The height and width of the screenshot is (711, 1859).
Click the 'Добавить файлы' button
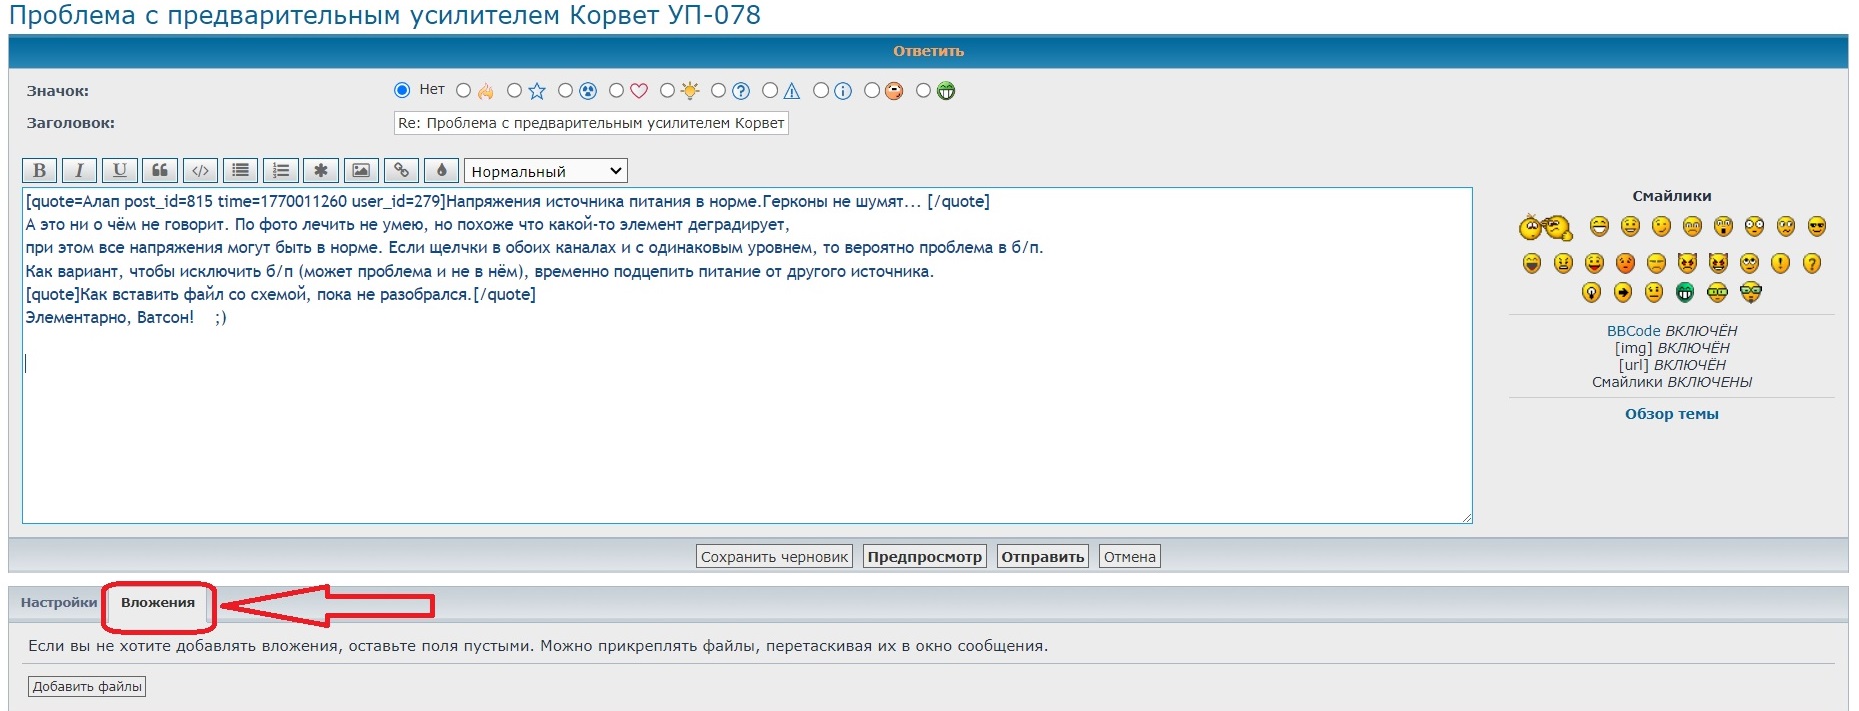pyautogui.click(x=87, y=687)
